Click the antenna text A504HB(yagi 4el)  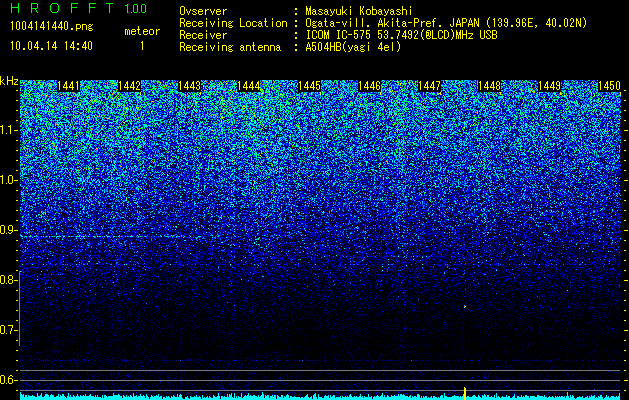point(353,47)
